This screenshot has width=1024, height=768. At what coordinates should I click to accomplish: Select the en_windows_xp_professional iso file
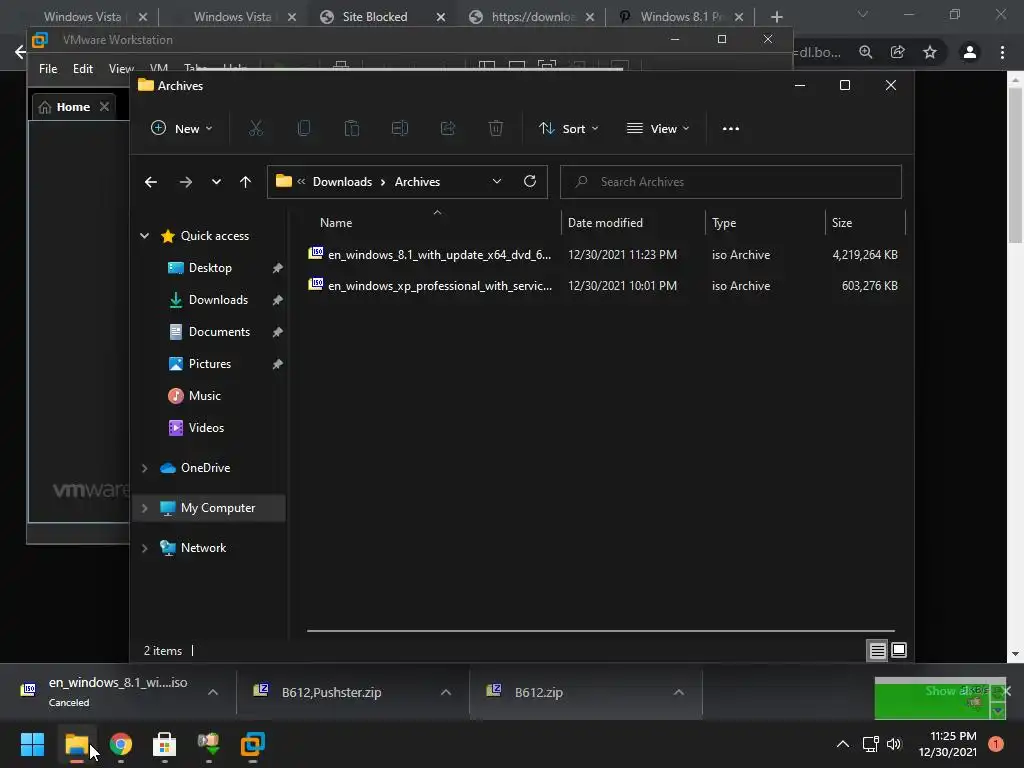point(603,286)
